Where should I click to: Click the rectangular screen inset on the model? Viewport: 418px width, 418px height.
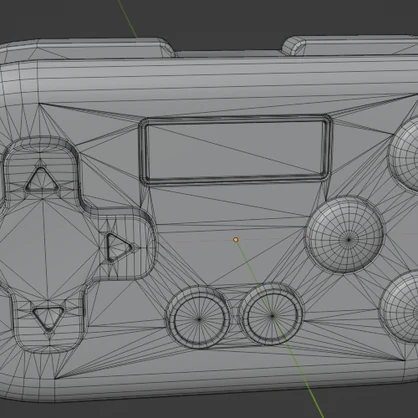235,149
